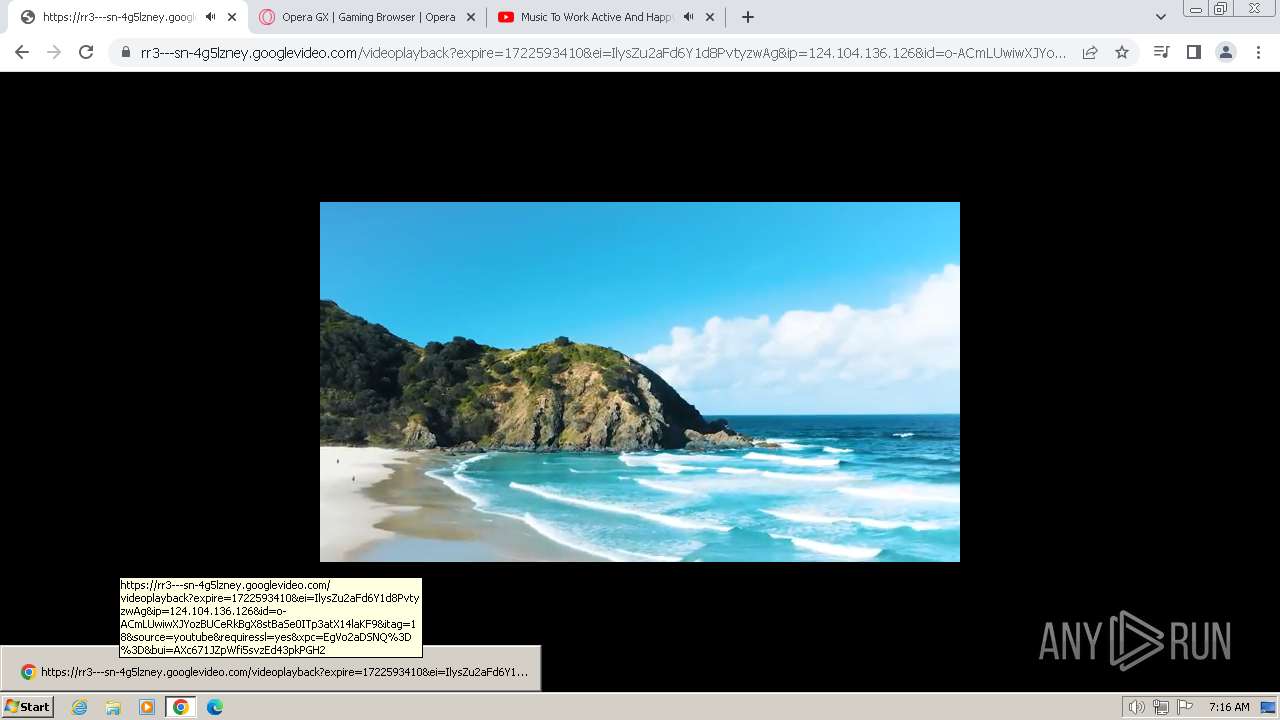Expand the tab search chevron
The height and width of the screenshot is (720, 1280).
1161,17
